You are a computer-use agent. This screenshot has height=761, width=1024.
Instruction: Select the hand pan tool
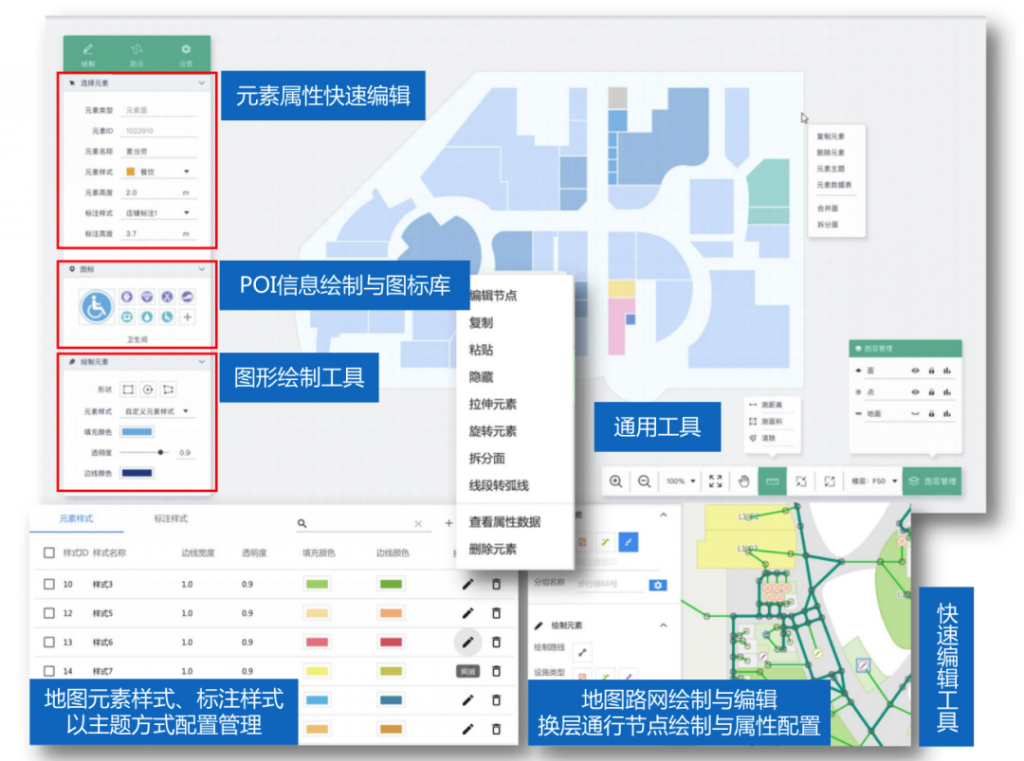click(x=744, y=481)
